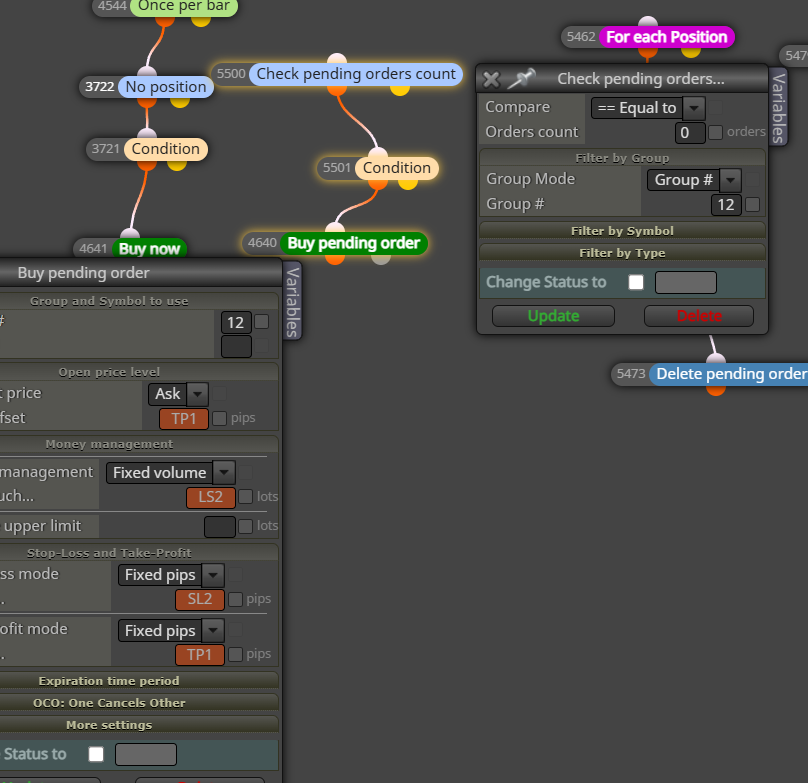Open the Fixed volume dropdown
Screen dimensions: 808x783
(x=171, y=473)
